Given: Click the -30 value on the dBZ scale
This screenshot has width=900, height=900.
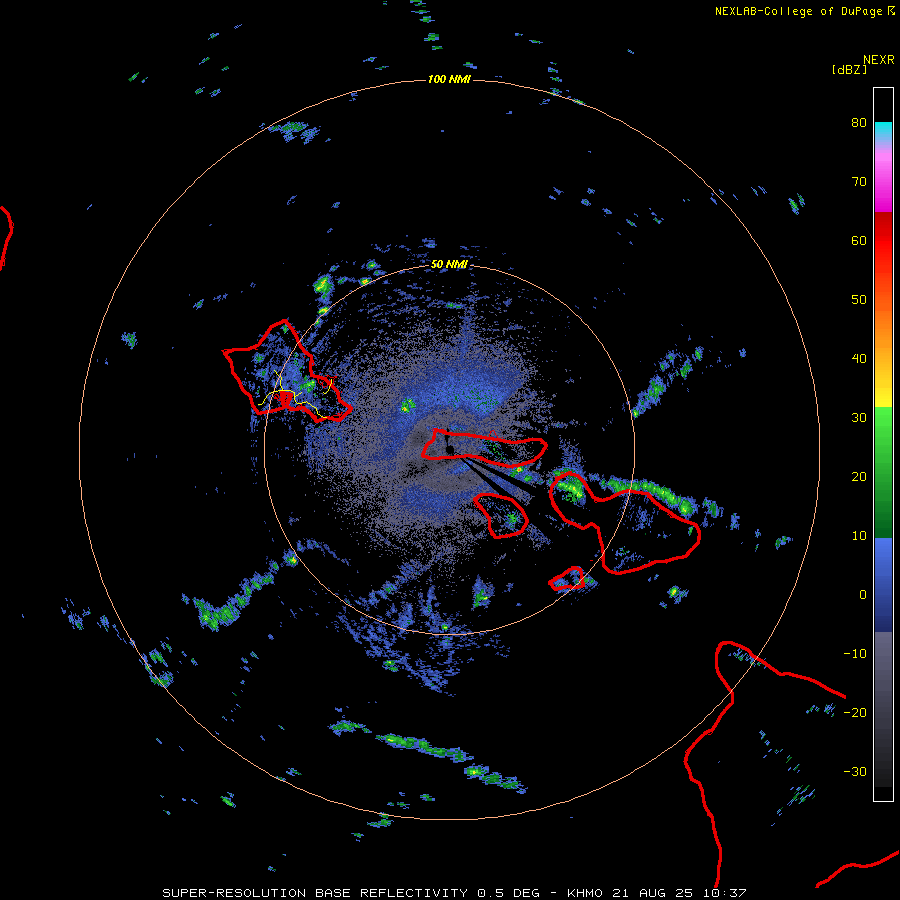Looking at the screenshot, I should [x=855, y=771].
